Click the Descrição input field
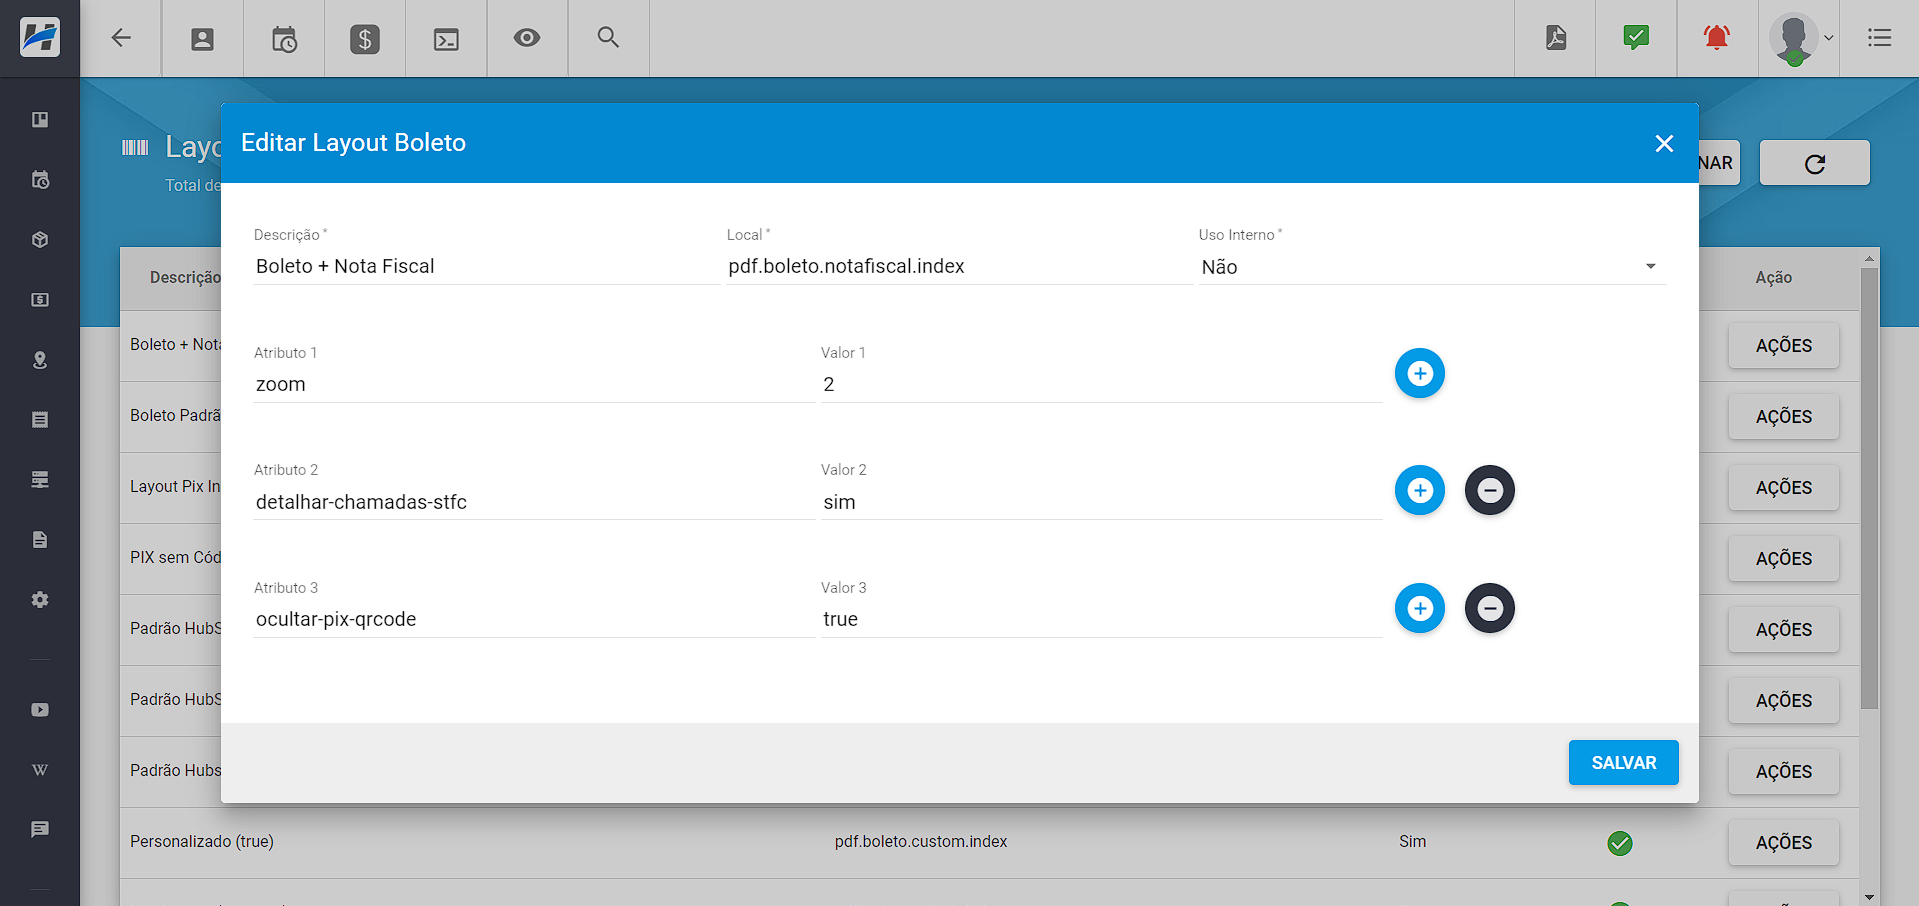The width and height of the screenshot is (1919, 906). (487, 266)
